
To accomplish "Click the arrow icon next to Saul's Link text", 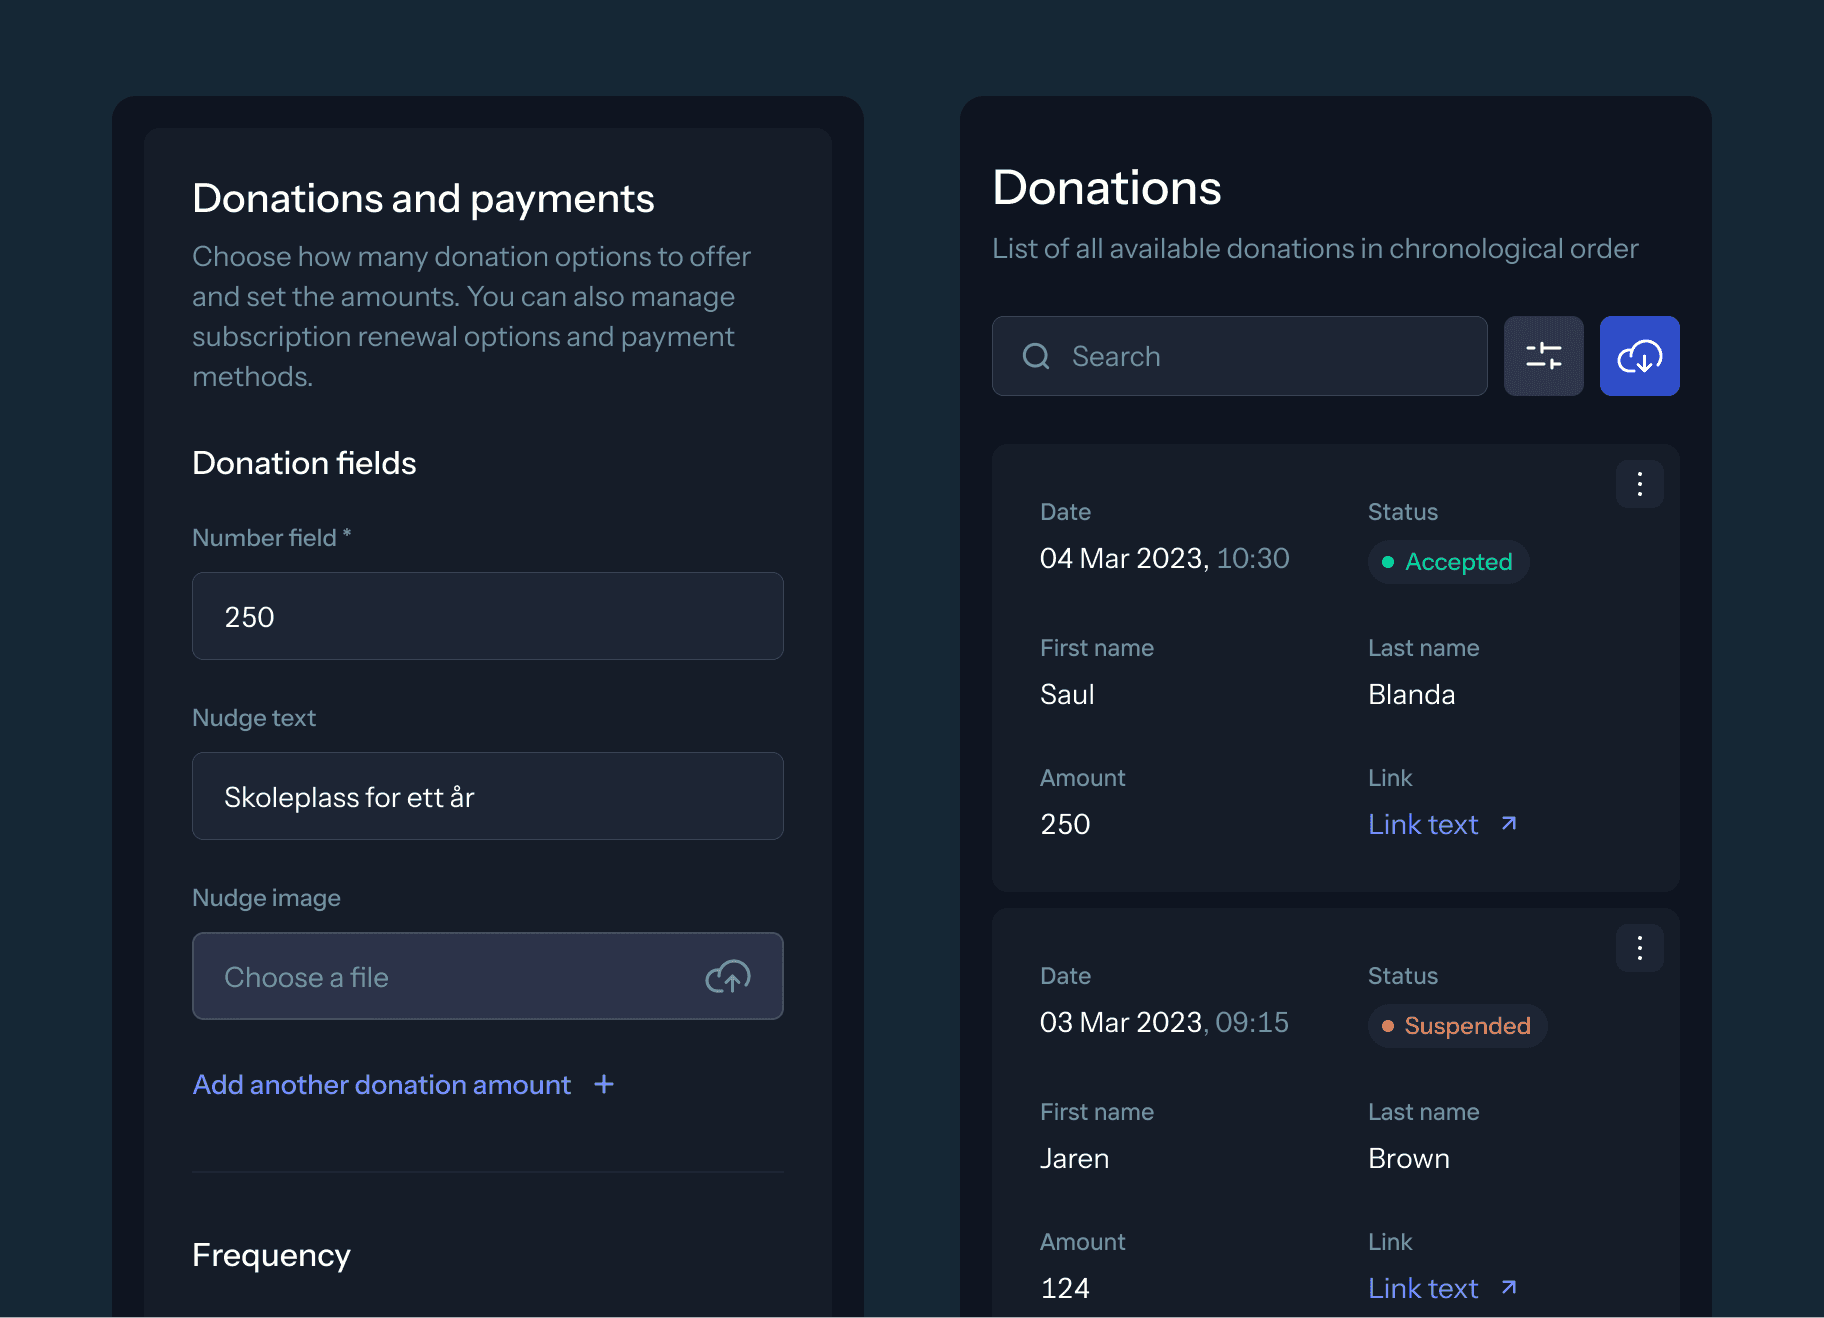I will [1509, 823].
